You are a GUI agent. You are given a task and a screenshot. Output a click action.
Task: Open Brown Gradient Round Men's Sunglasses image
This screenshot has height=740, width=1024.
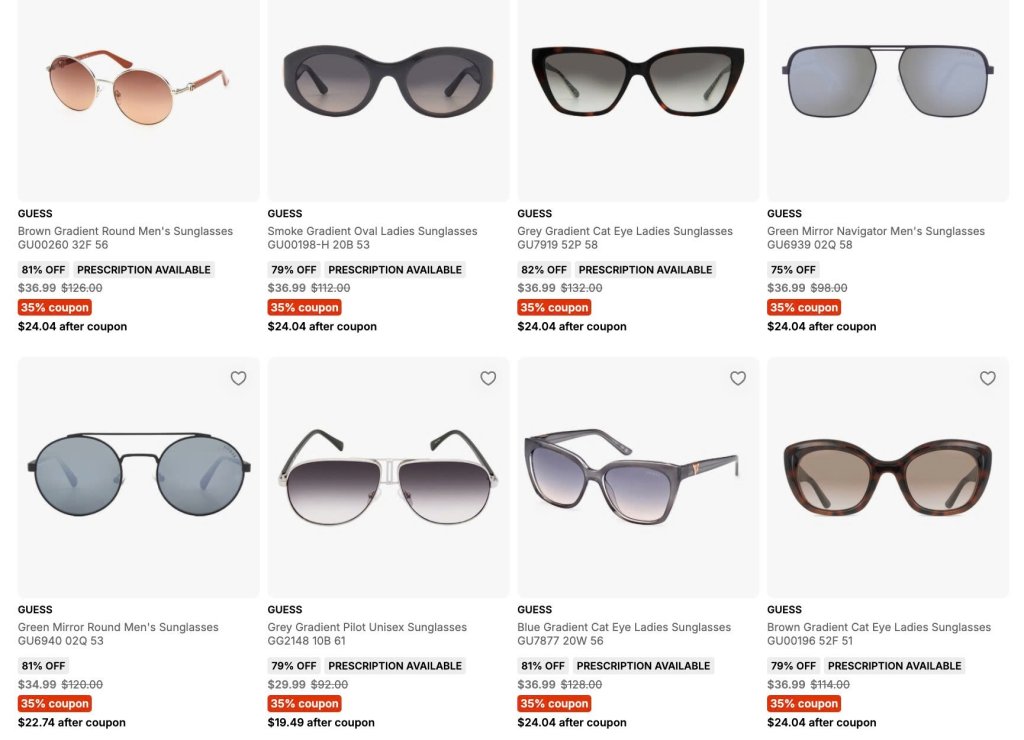pos(138,100)
